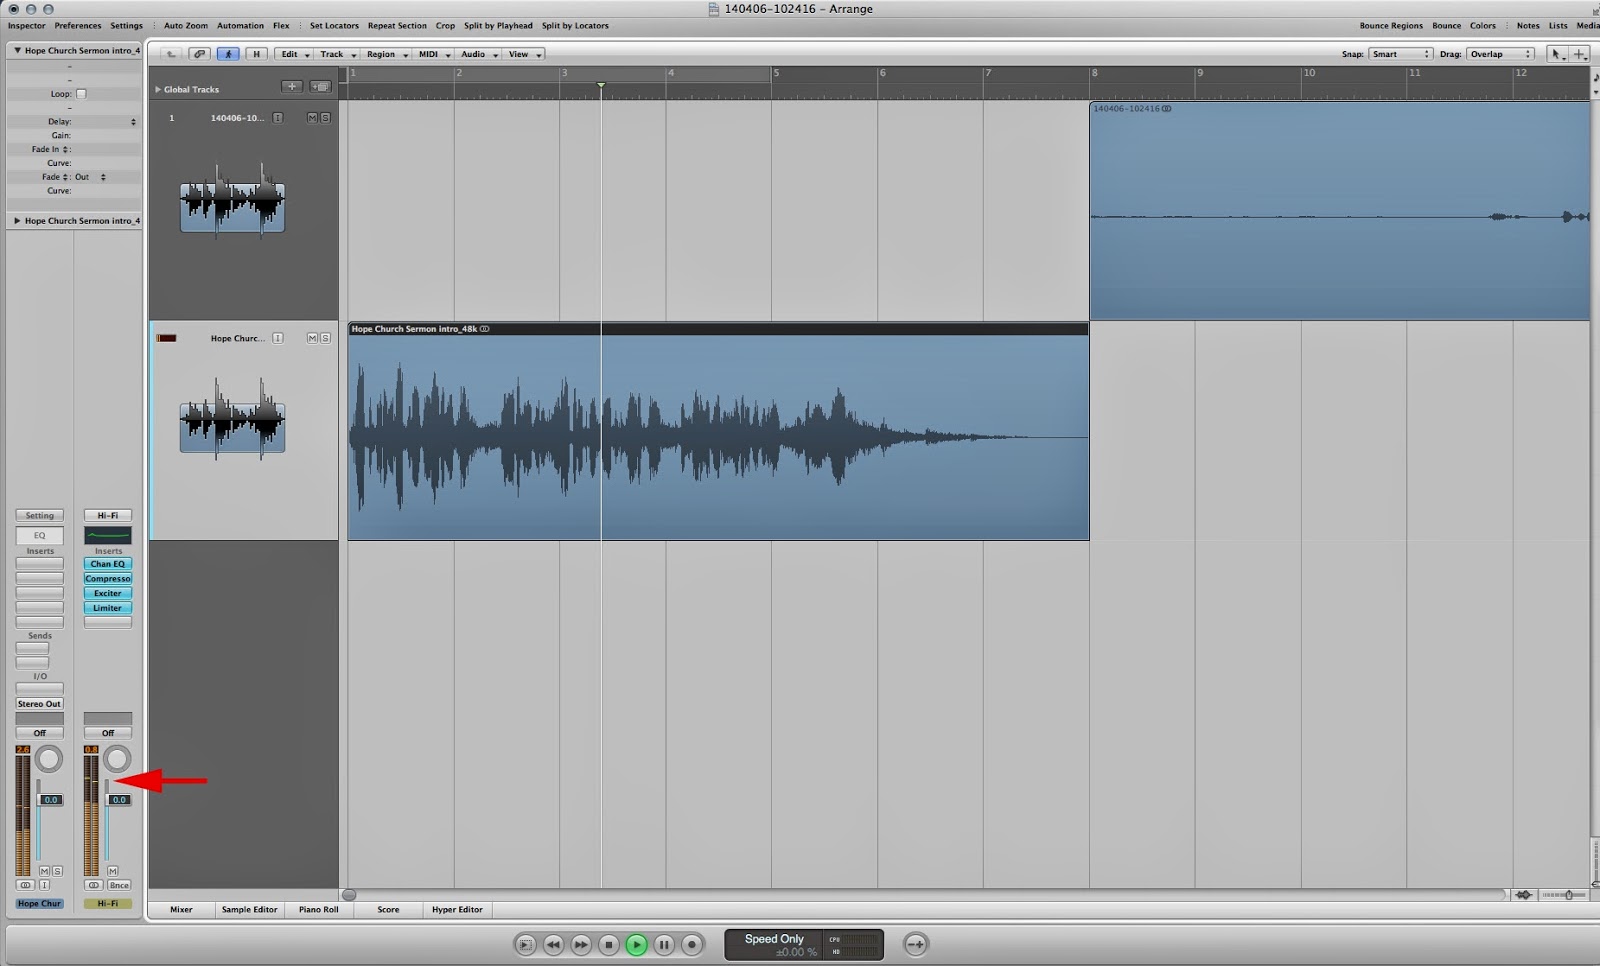
Task: Click the green EQ curve thumbnail
Action: click(x=108, y=536)
